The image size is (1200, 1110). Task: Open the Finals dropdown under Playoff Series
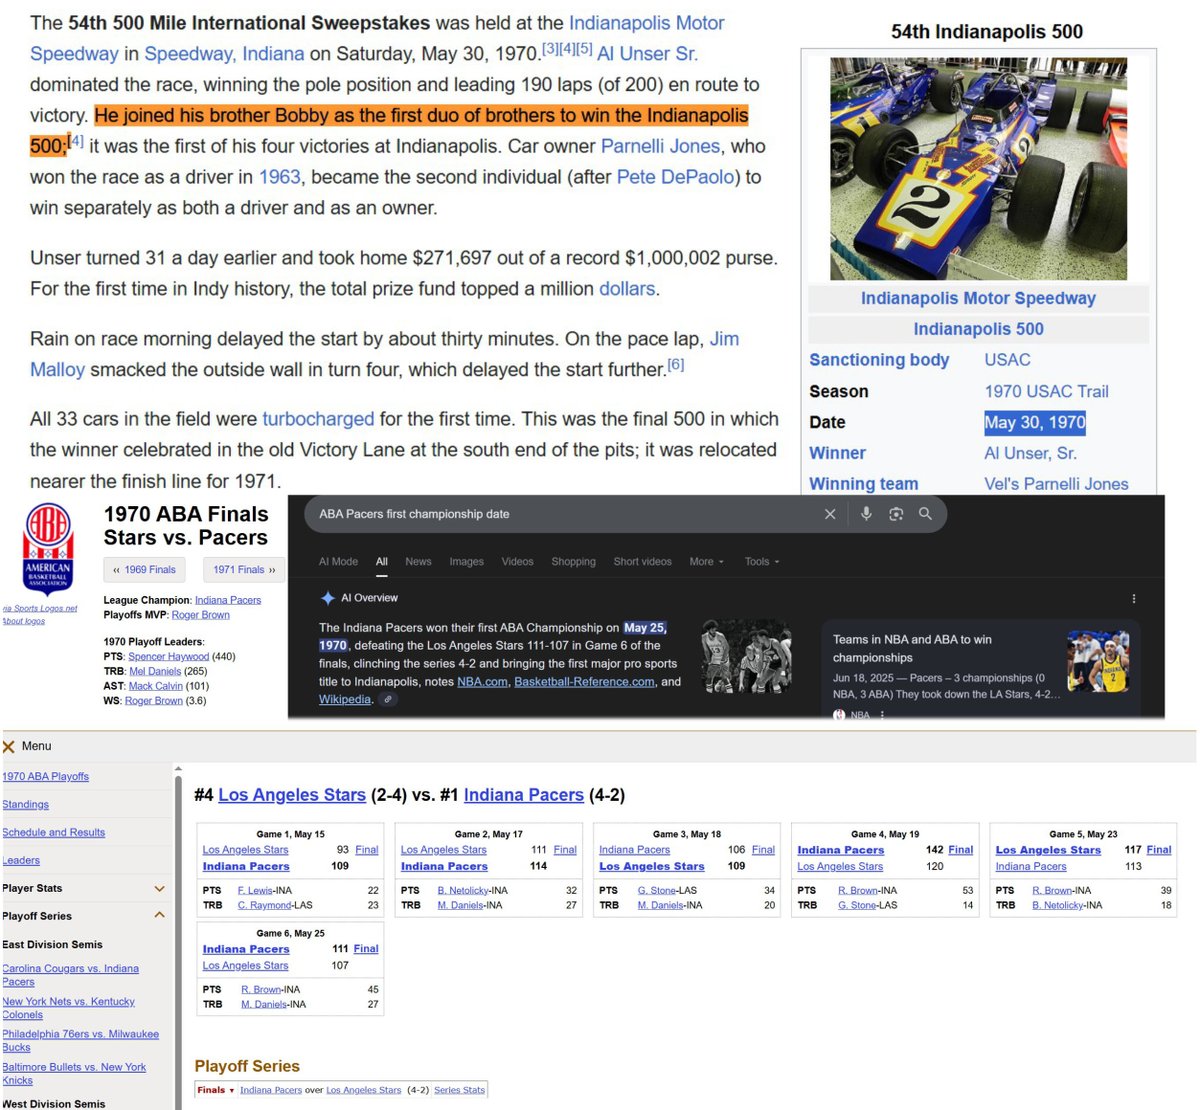click(x=216, y=1090)
